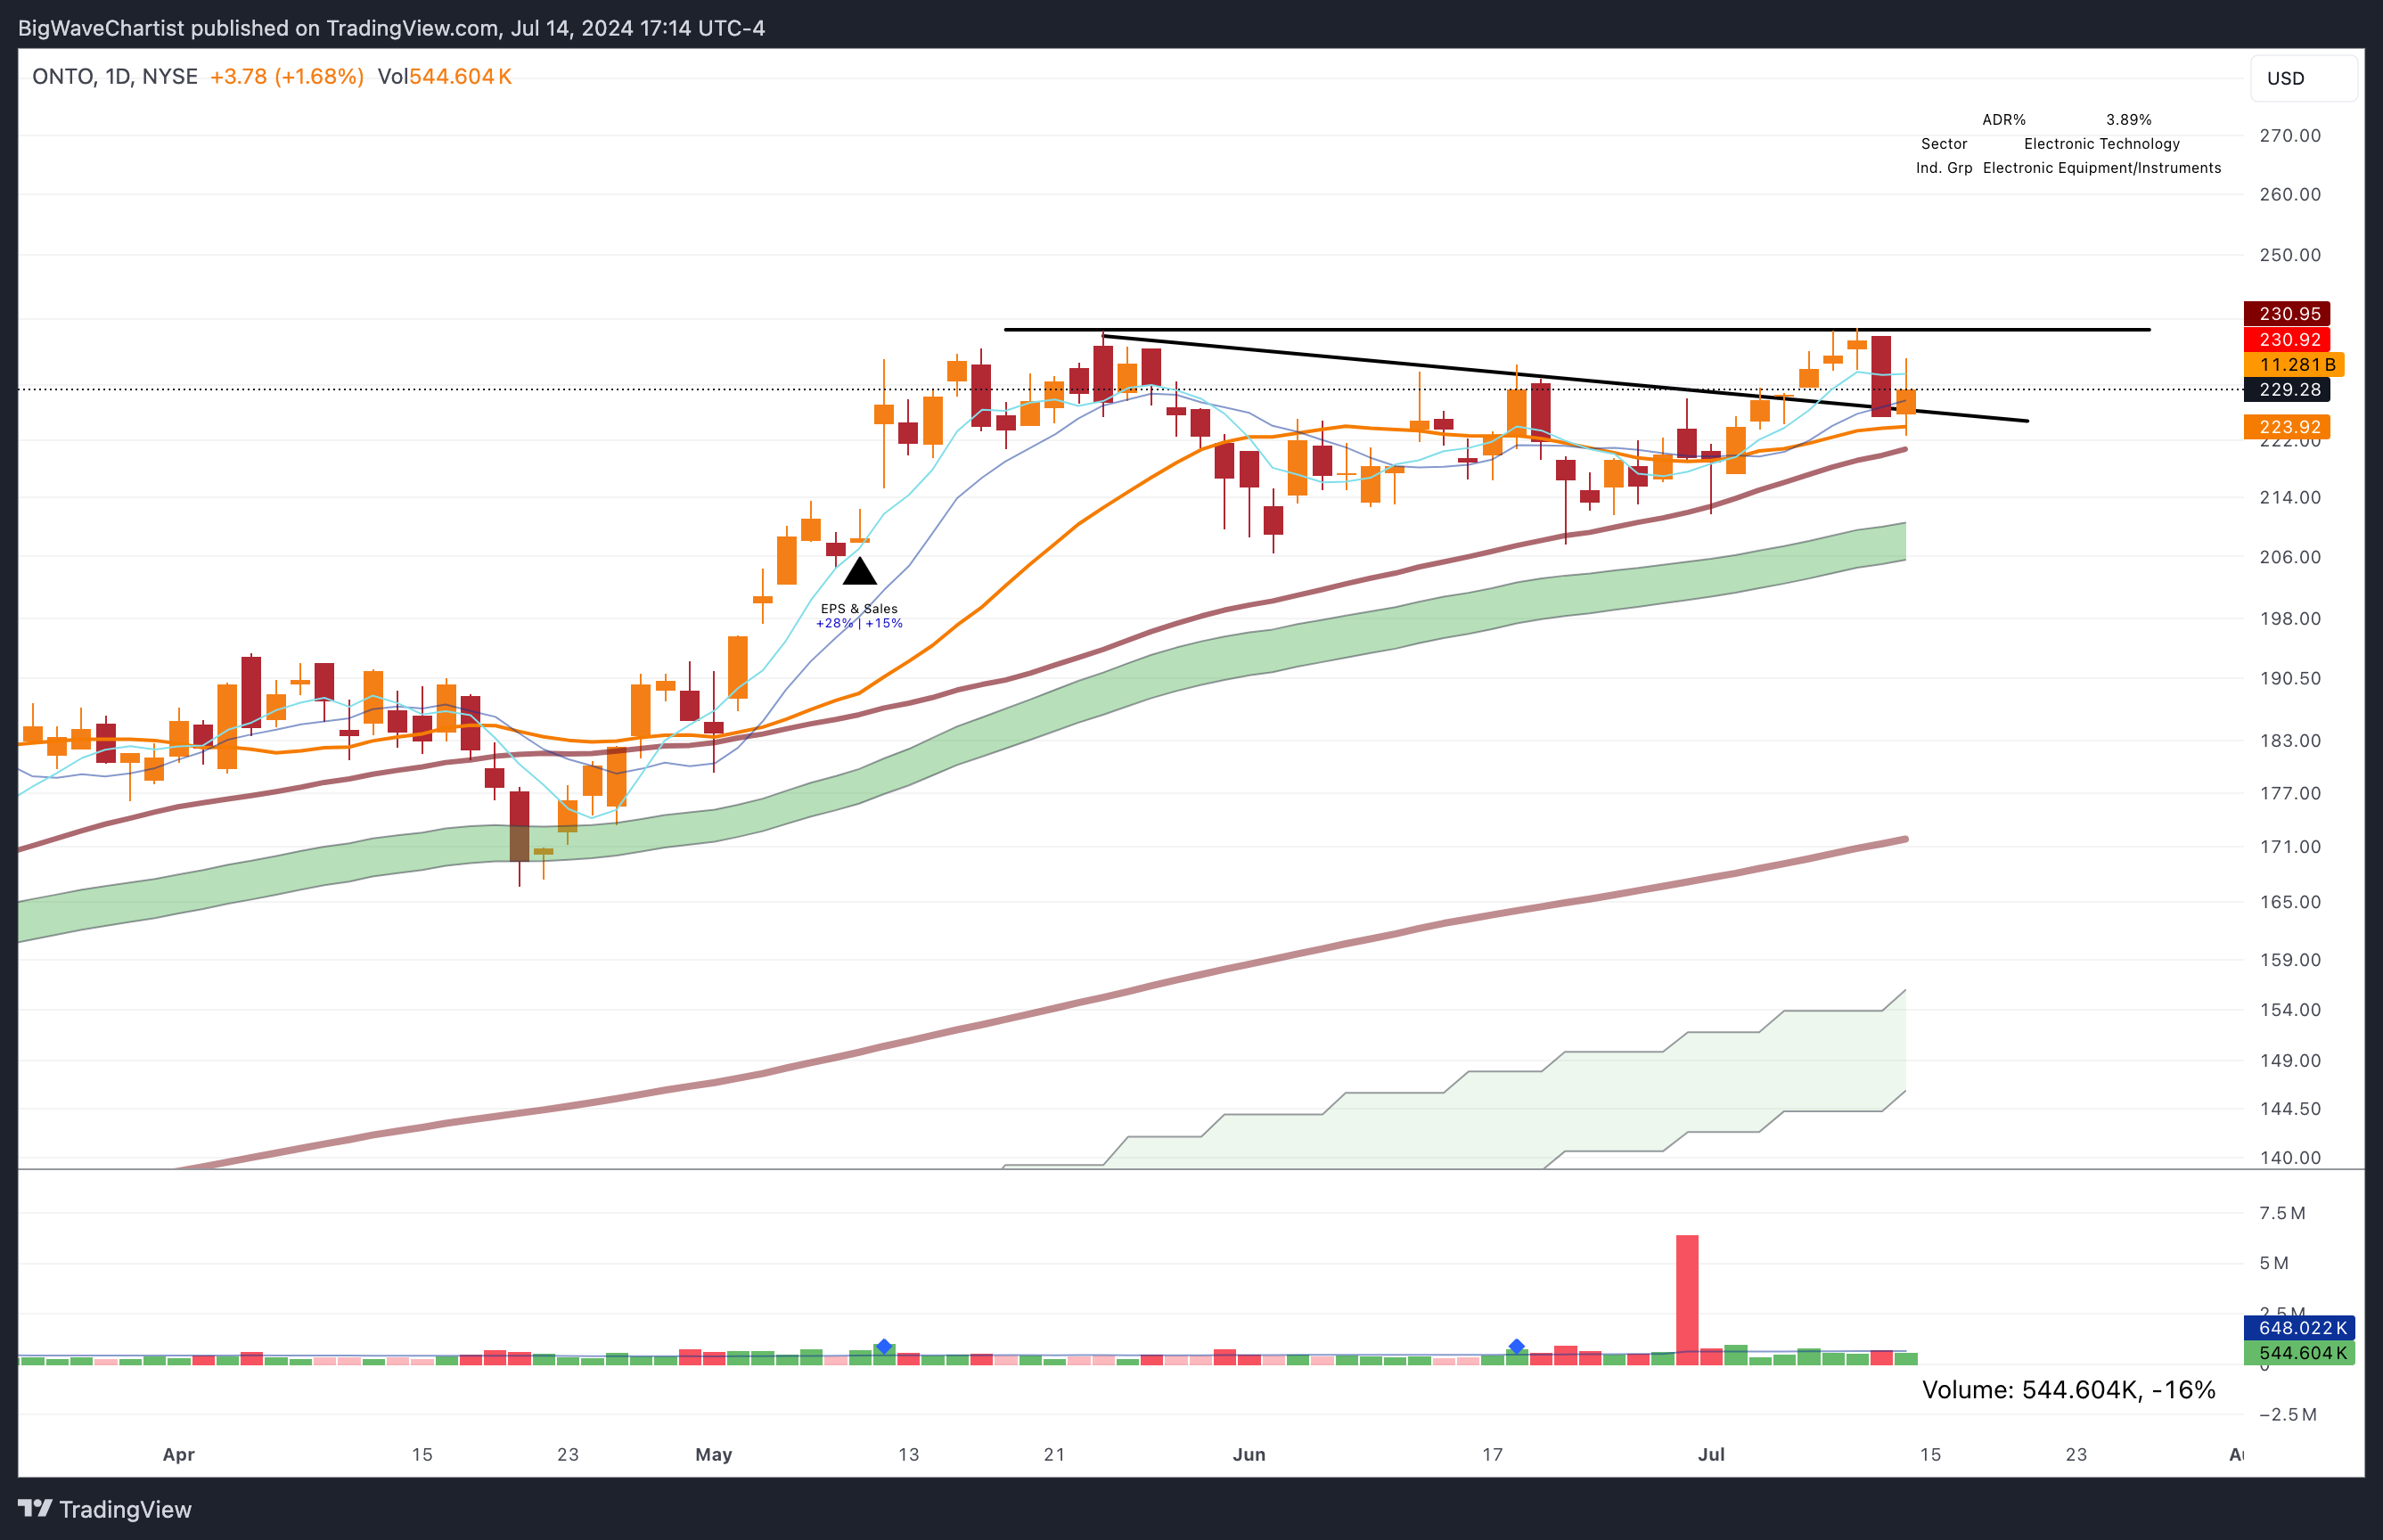The width and height of the screenshot is (2383, 1540).
Task: Click the black EPS & Sales triangle marker
Action: (x=859, y=573)
